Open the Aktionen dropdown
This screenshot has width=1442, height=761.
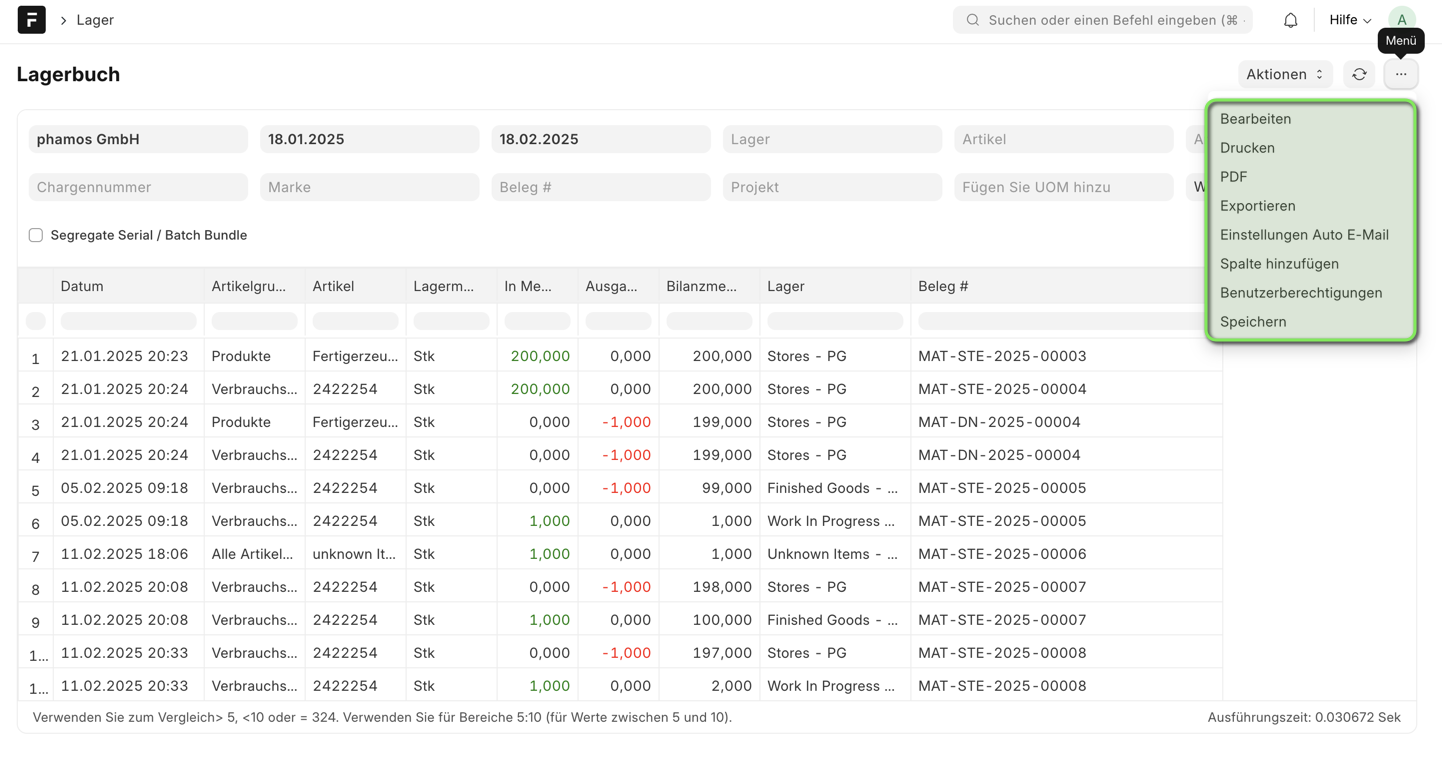(1285, 74)
